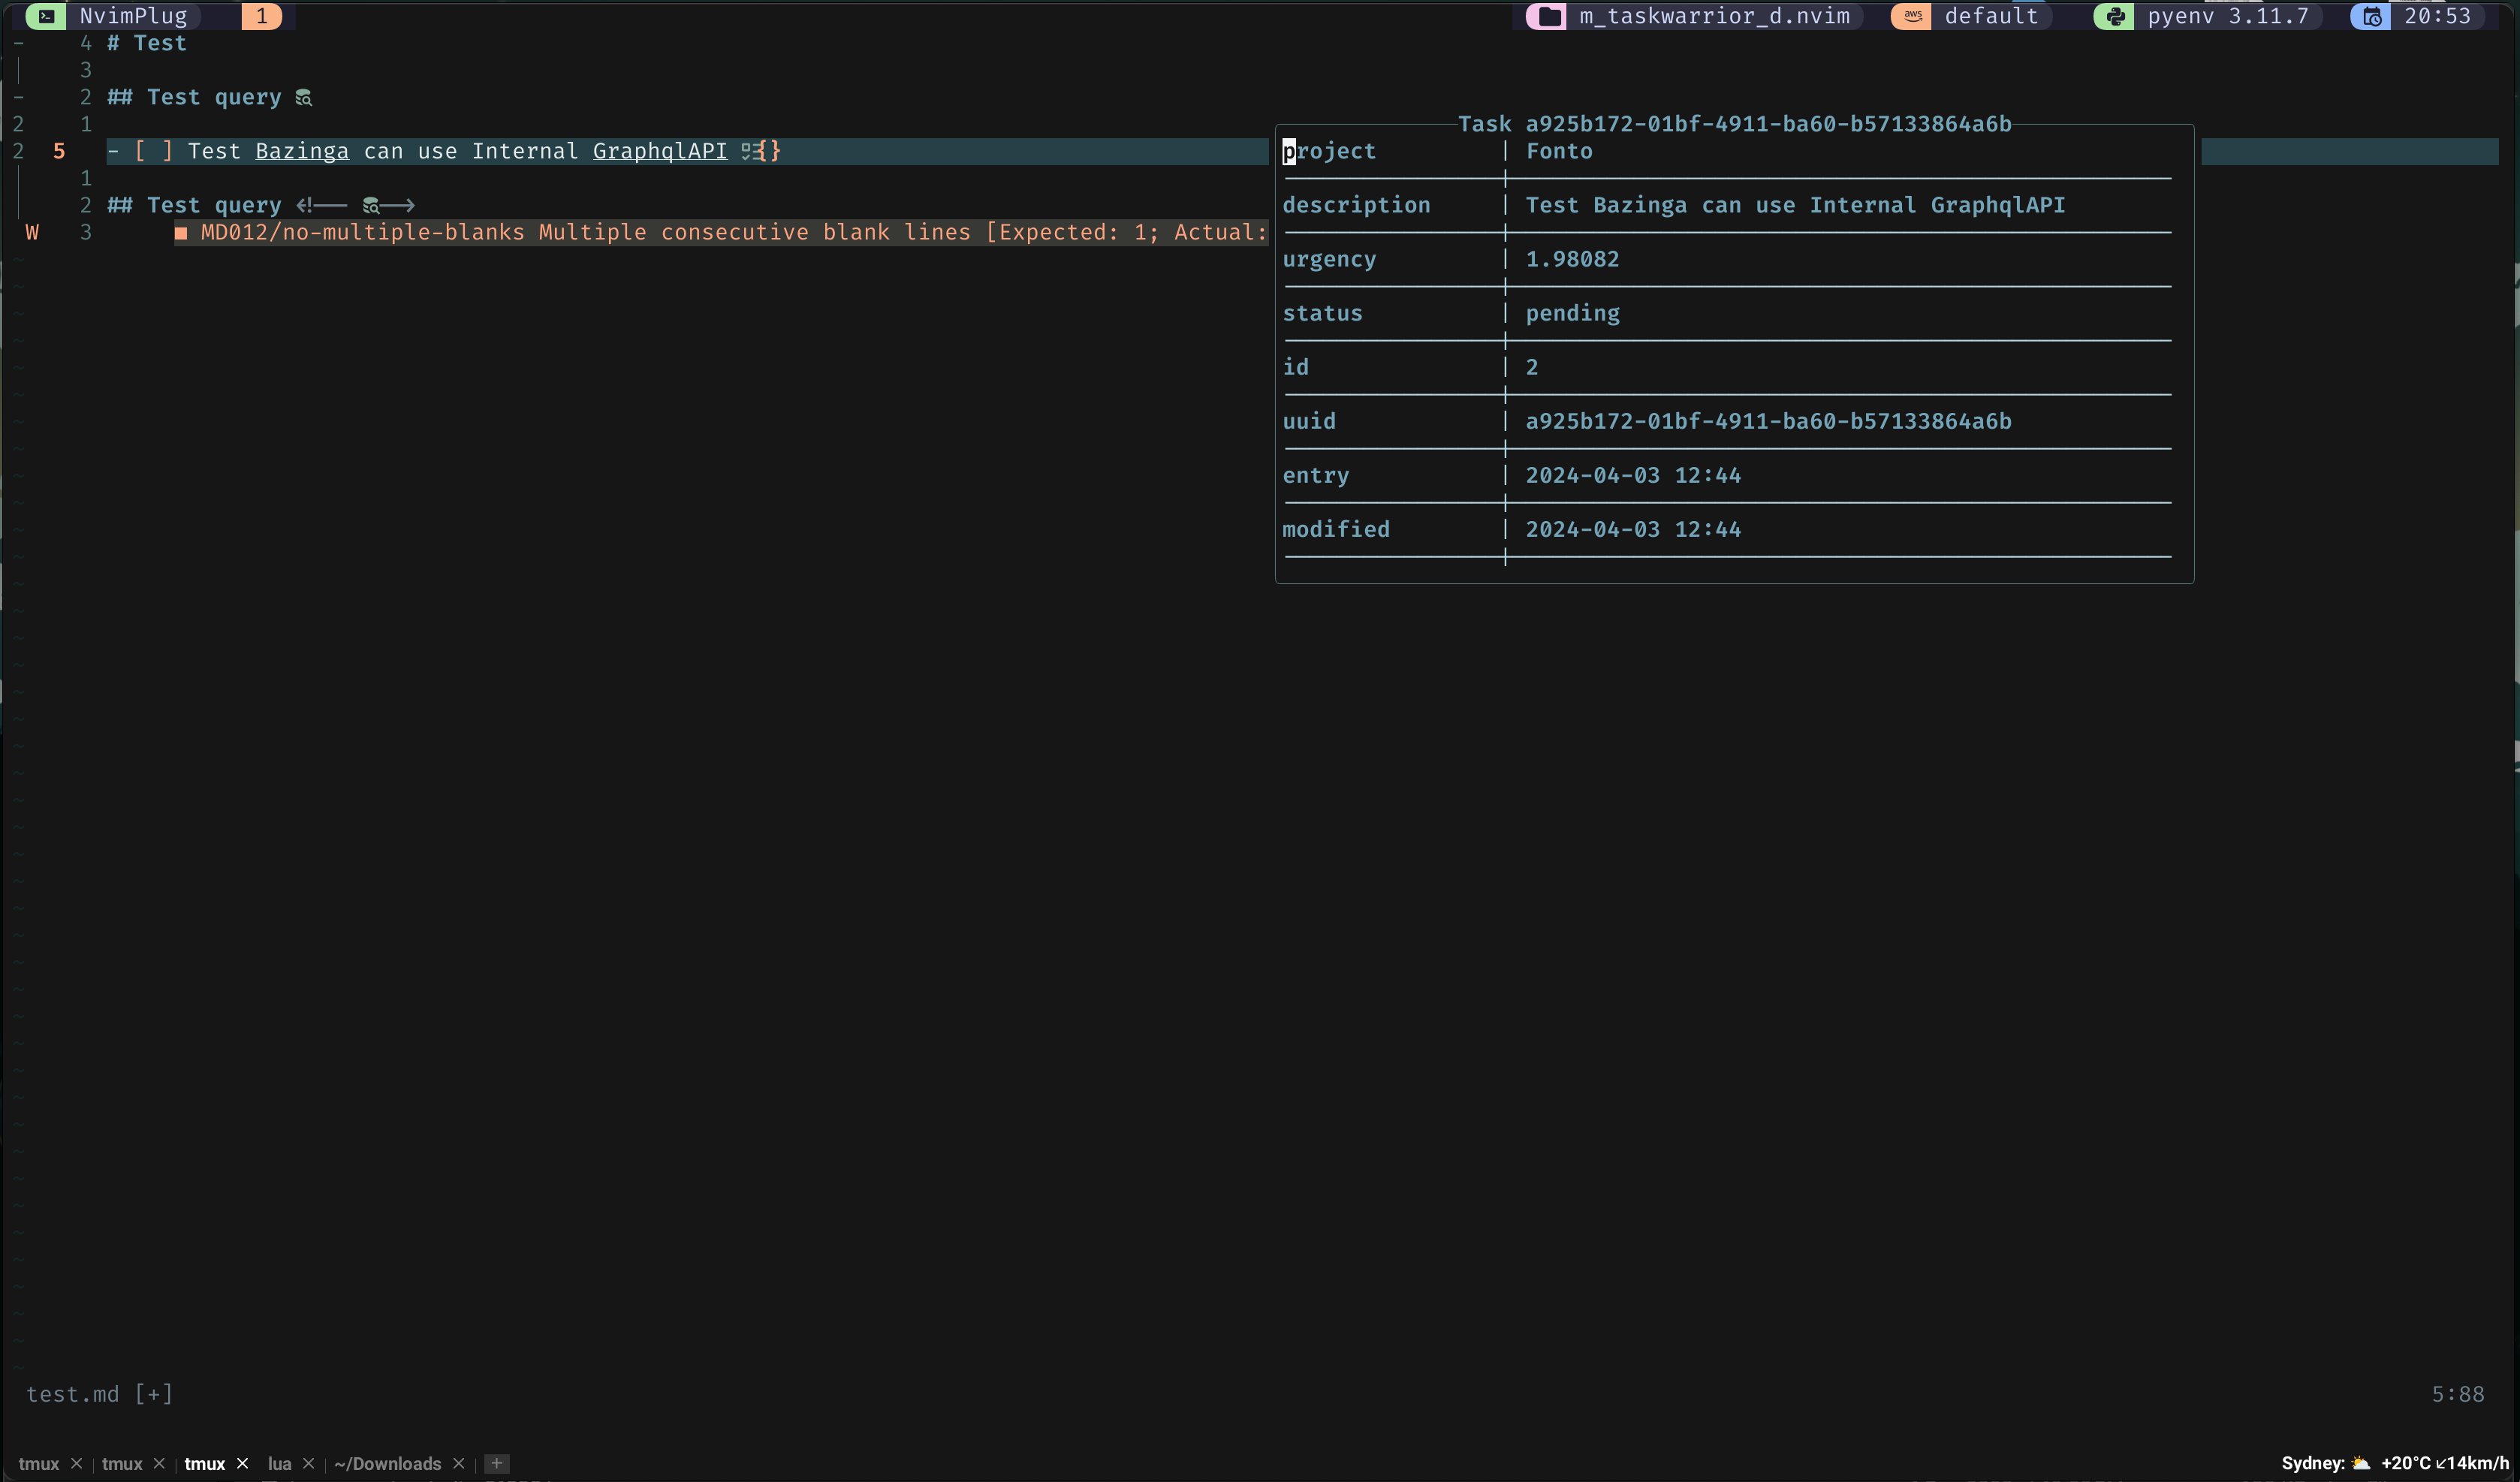Click the calendar clock icon
Image resolution: width=2520 pixels, height=1482 pixels.
click(2371, 16)
